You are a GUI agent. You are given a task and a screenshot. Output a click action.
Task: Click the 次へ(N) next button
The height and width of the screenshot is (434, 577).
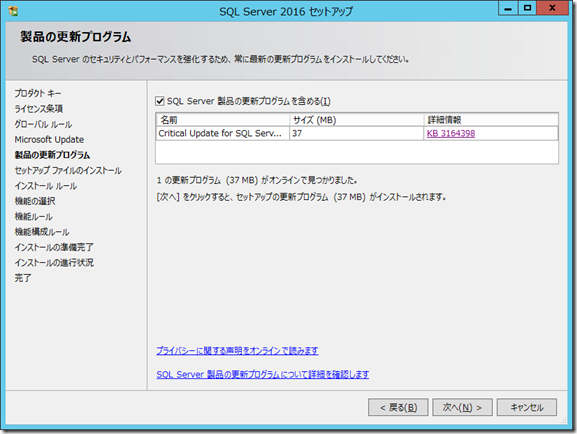[x=462, y=407]
